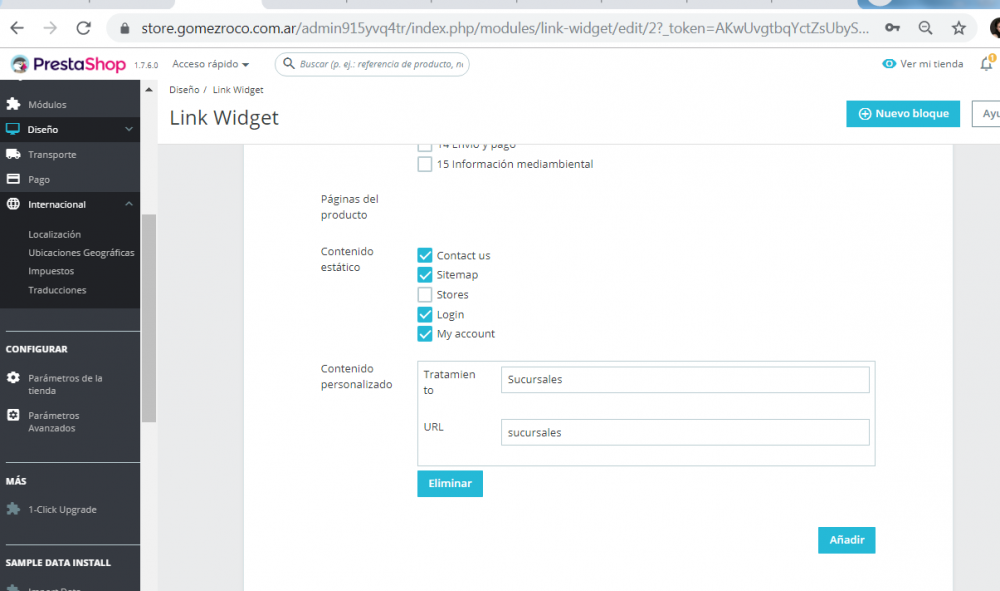Open the Acceso rápido dropdown
This screenshot has width=1000, height=591.
pos(210,64)
